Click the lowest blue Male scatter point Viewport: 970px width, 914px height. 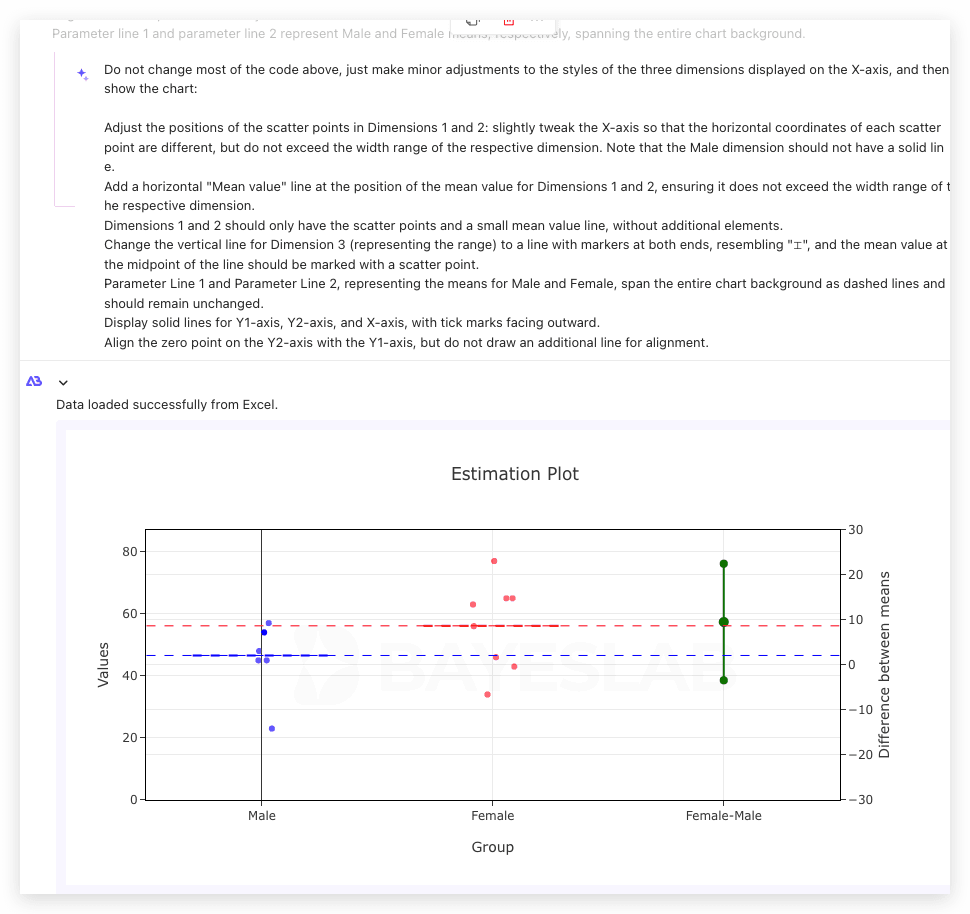[272, 729]
